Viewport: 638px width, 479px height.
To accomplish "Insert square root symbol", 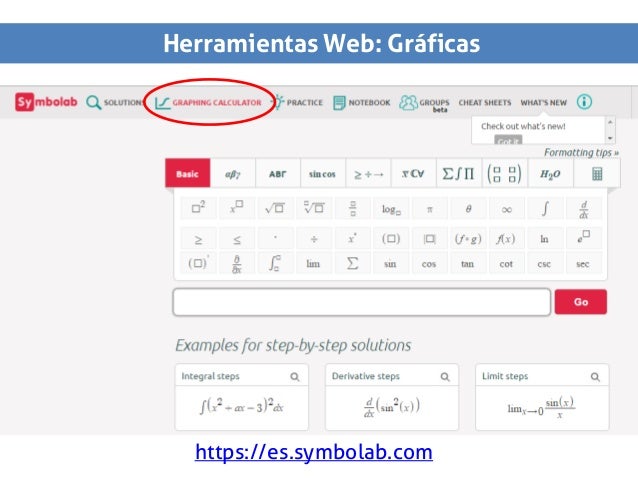I will [x=275, y=208].
